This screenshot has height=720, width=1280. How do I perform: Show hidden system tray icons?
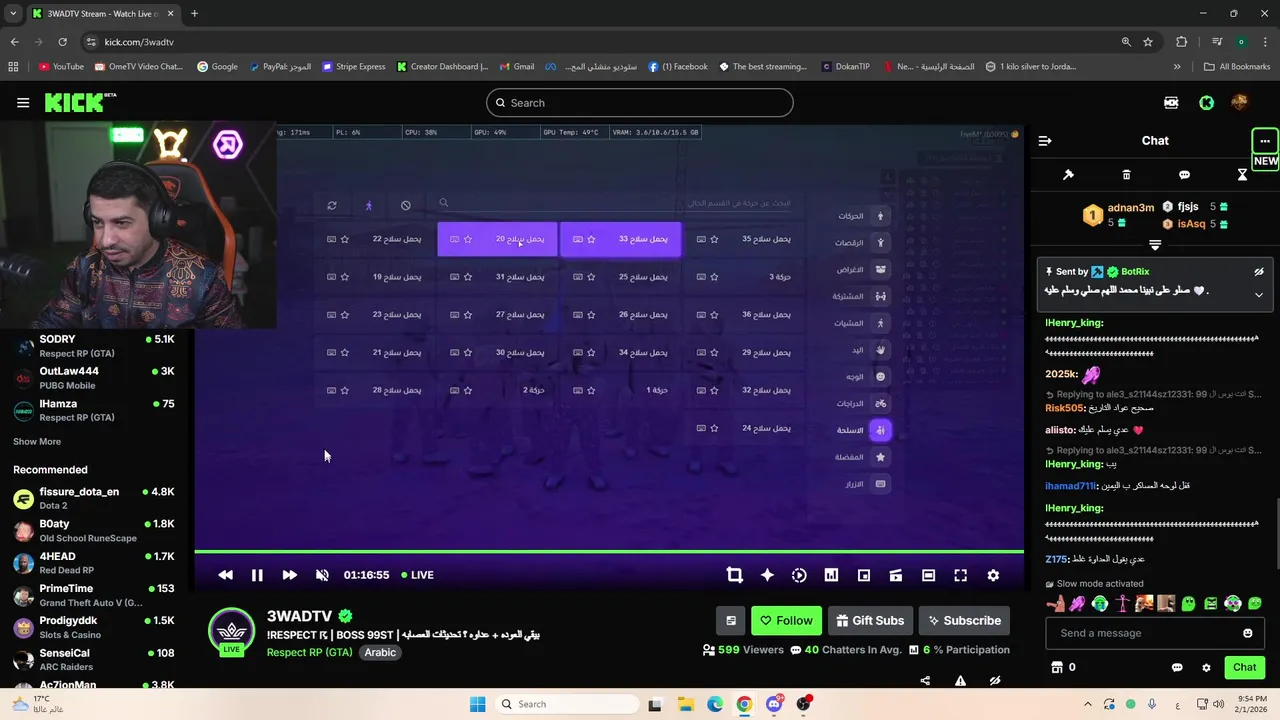tap(1088, 704)
